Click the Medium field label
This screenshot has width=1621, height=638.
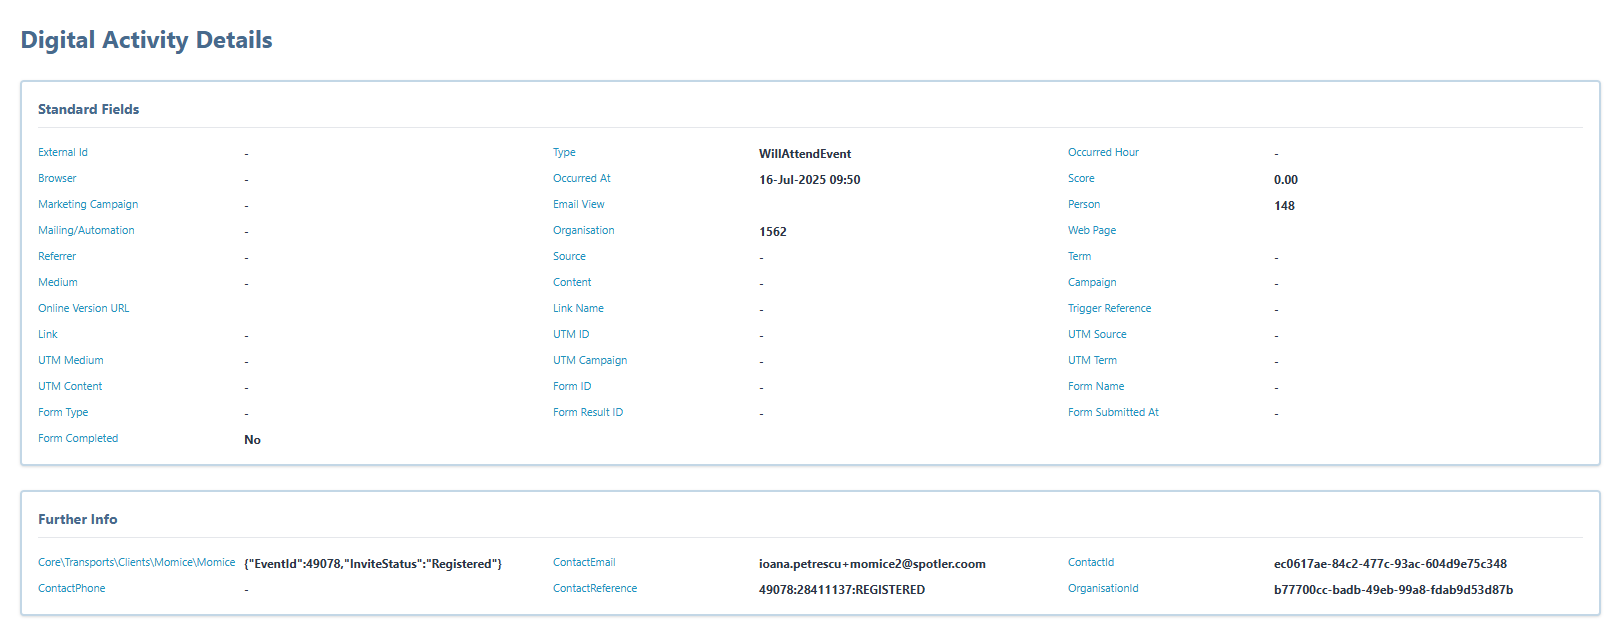(x=58, y=282)
